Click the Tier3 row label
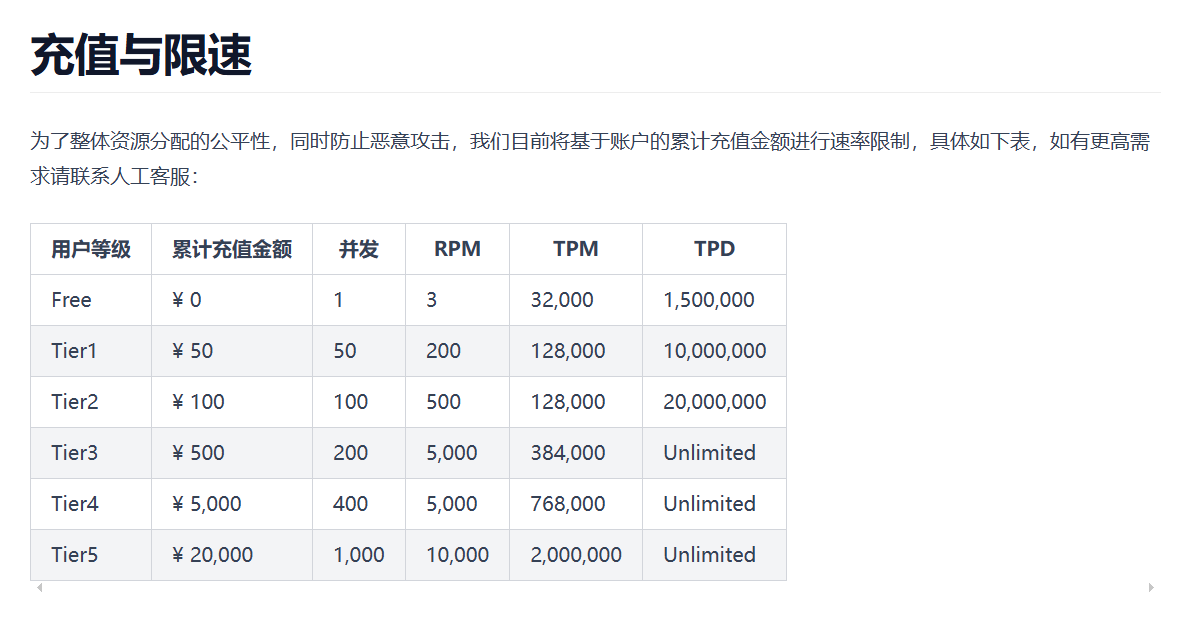Screen dimensions: 1189x624 (75, 453)
